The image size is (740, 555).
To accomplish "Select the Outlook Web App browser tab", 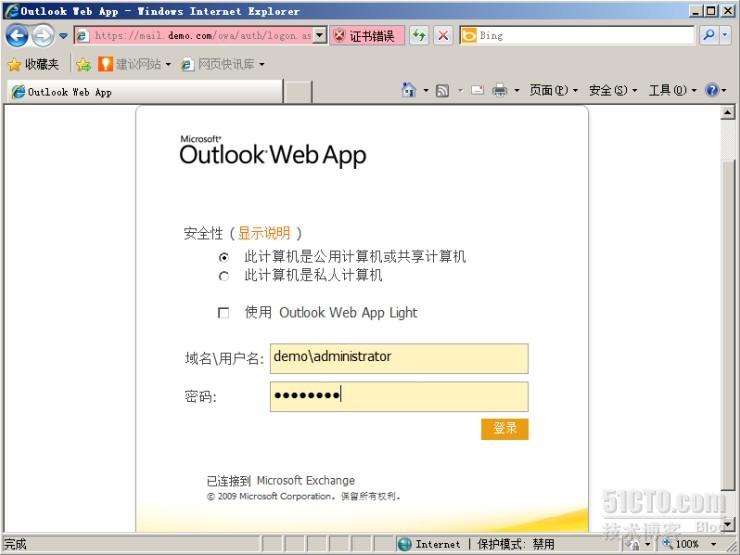I will [145, 92].
